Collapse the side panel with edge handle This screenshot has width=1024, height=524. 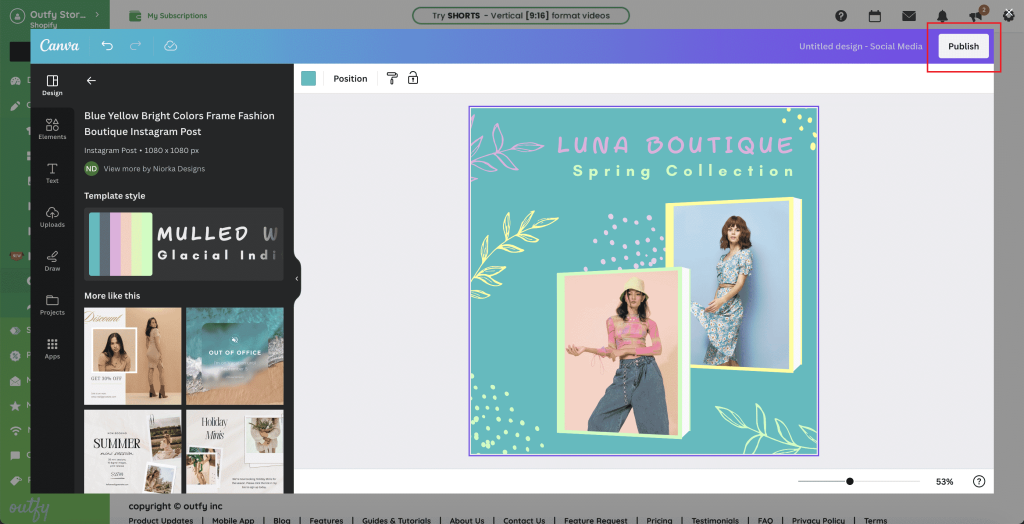coord(297,279)
